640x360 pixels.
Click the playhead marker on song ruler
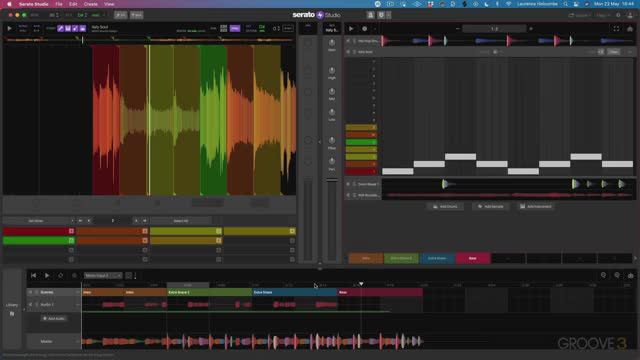(x=361, y=284)
